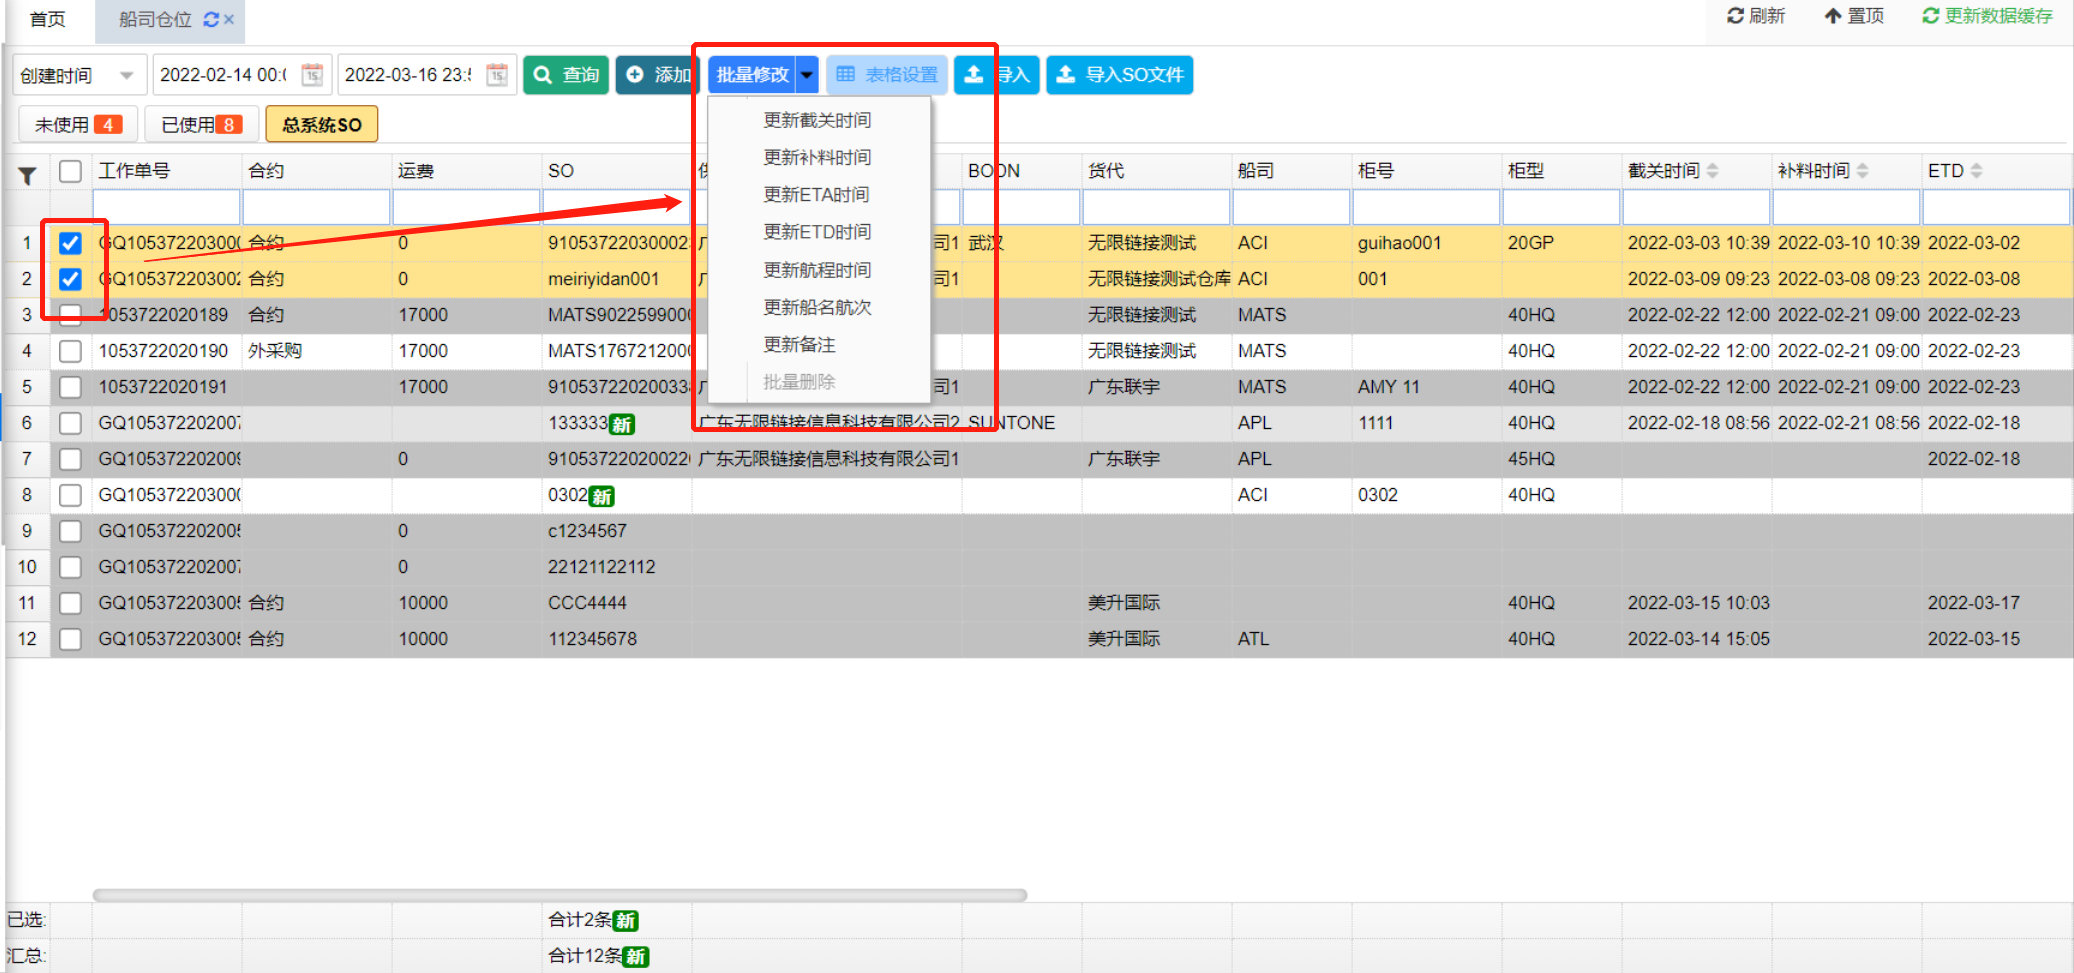
Task: Uncheck row 2 checkbox
Action: pyautogui.click(x=70, y=279)
